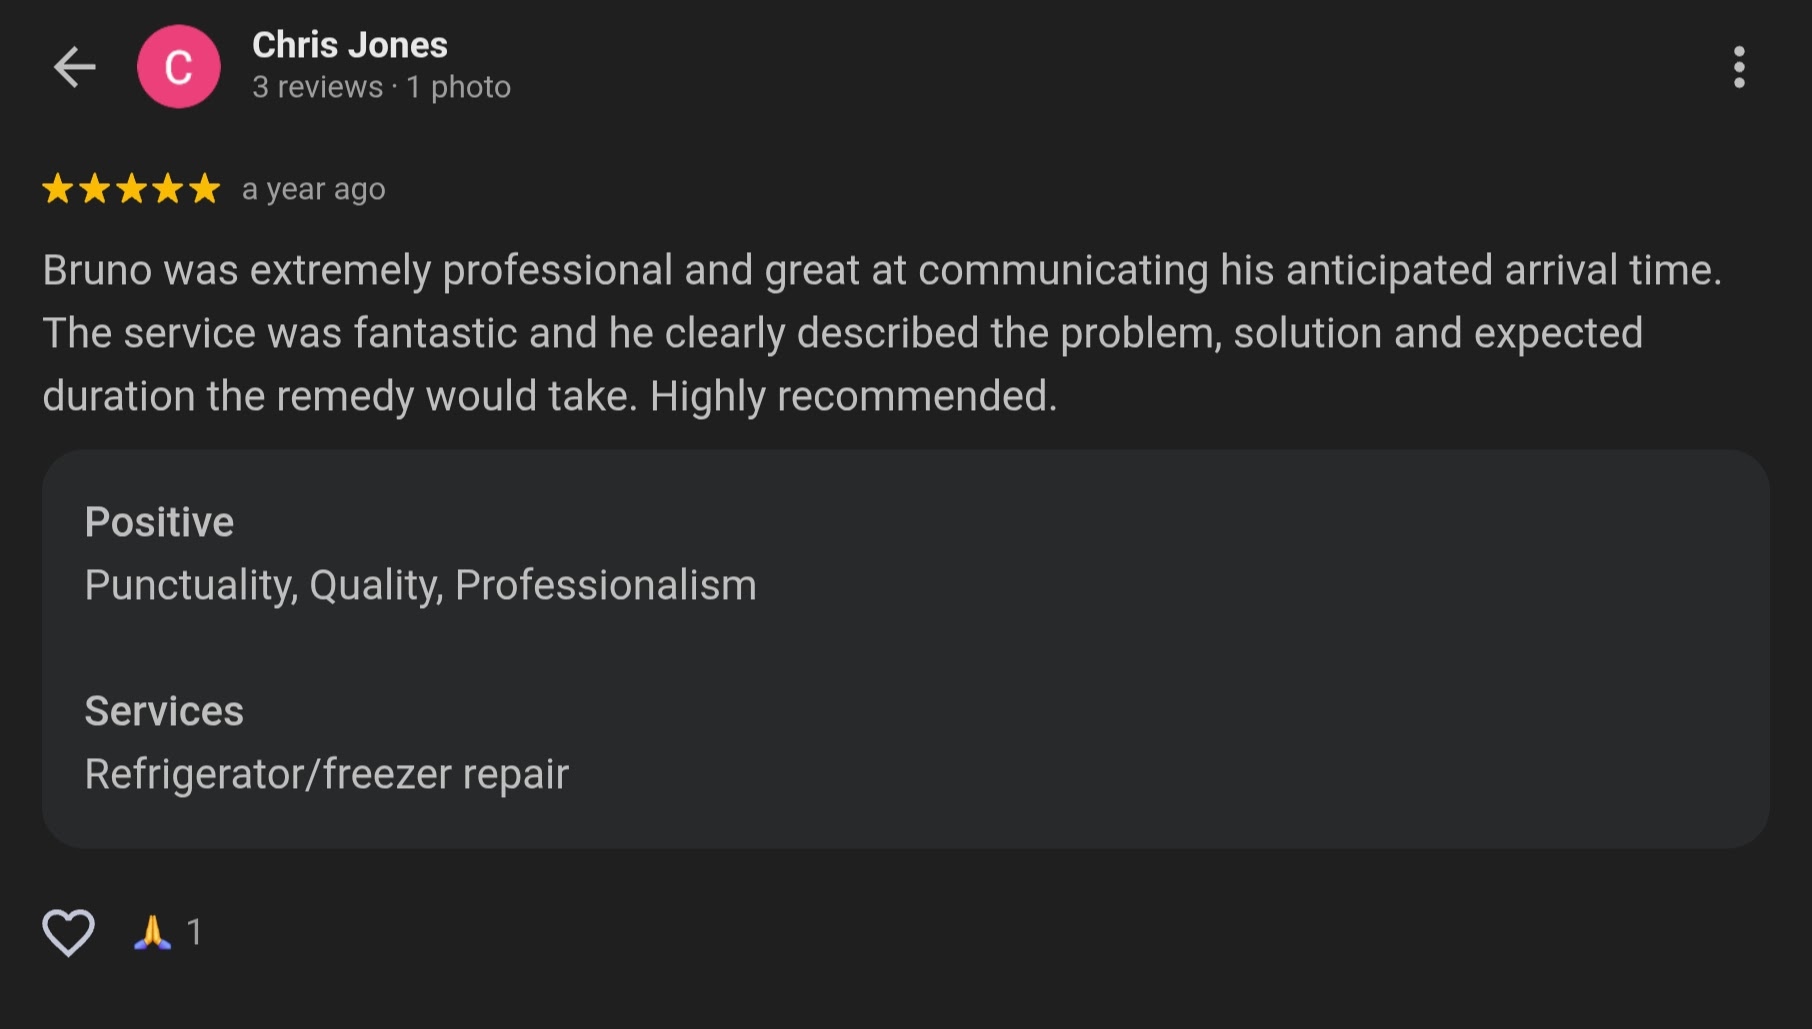
Task: Click the praying hands emoji reaction
Action: point(152,932)
